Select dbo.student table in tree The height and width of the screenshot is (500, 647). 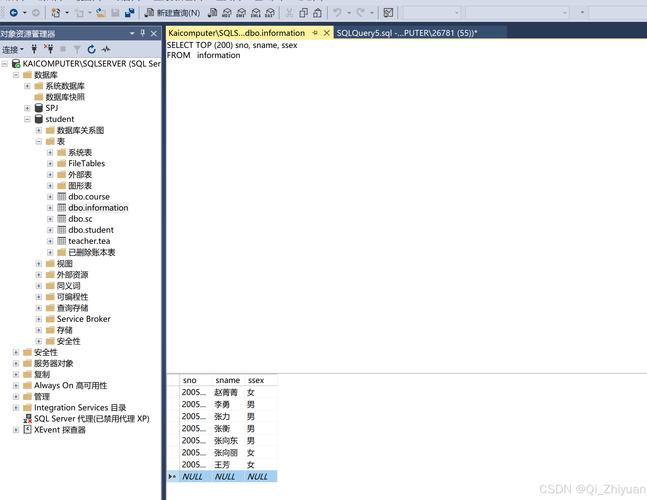91,230
